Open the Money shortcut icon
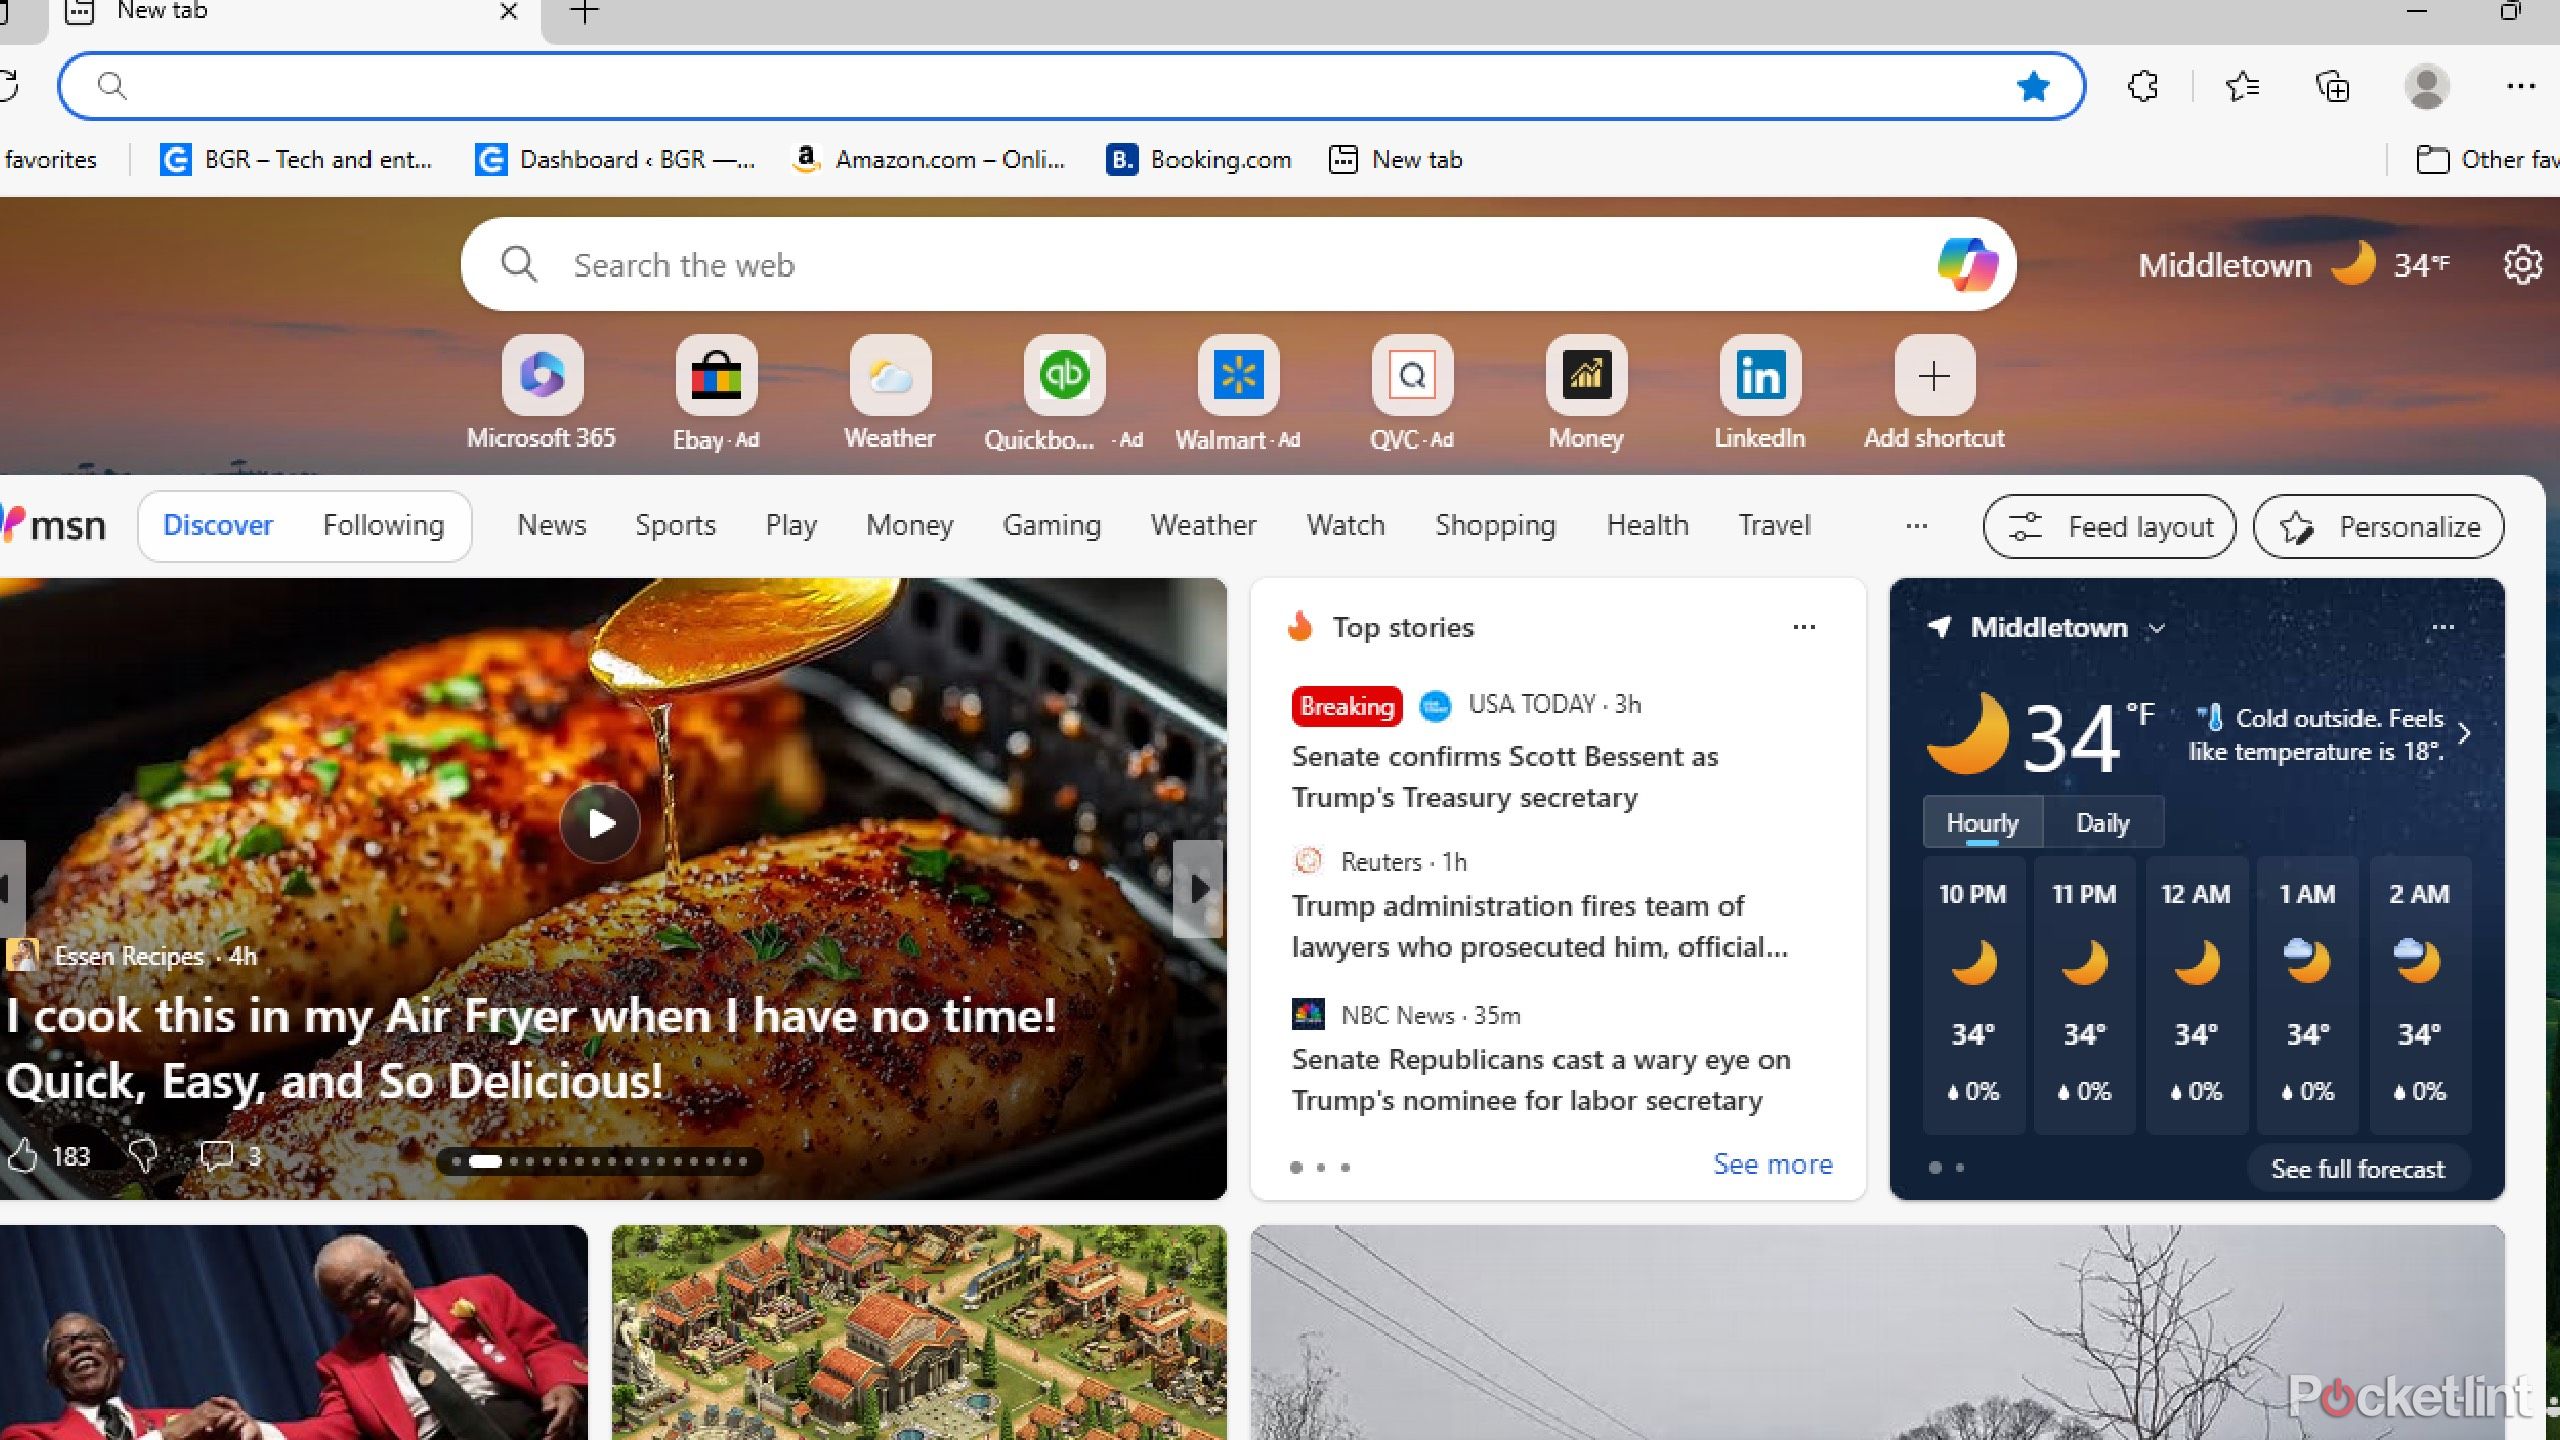The width and height of the screenshot is (2560, 1440). coord(1584,376)
